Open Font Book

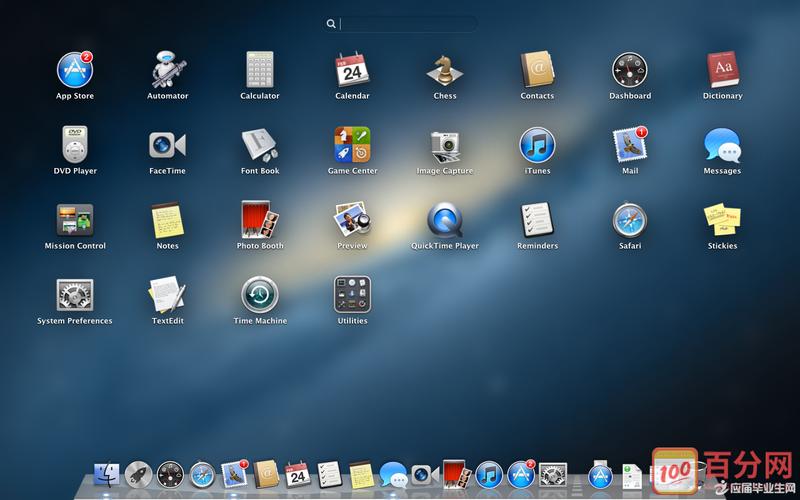point(260,145)
